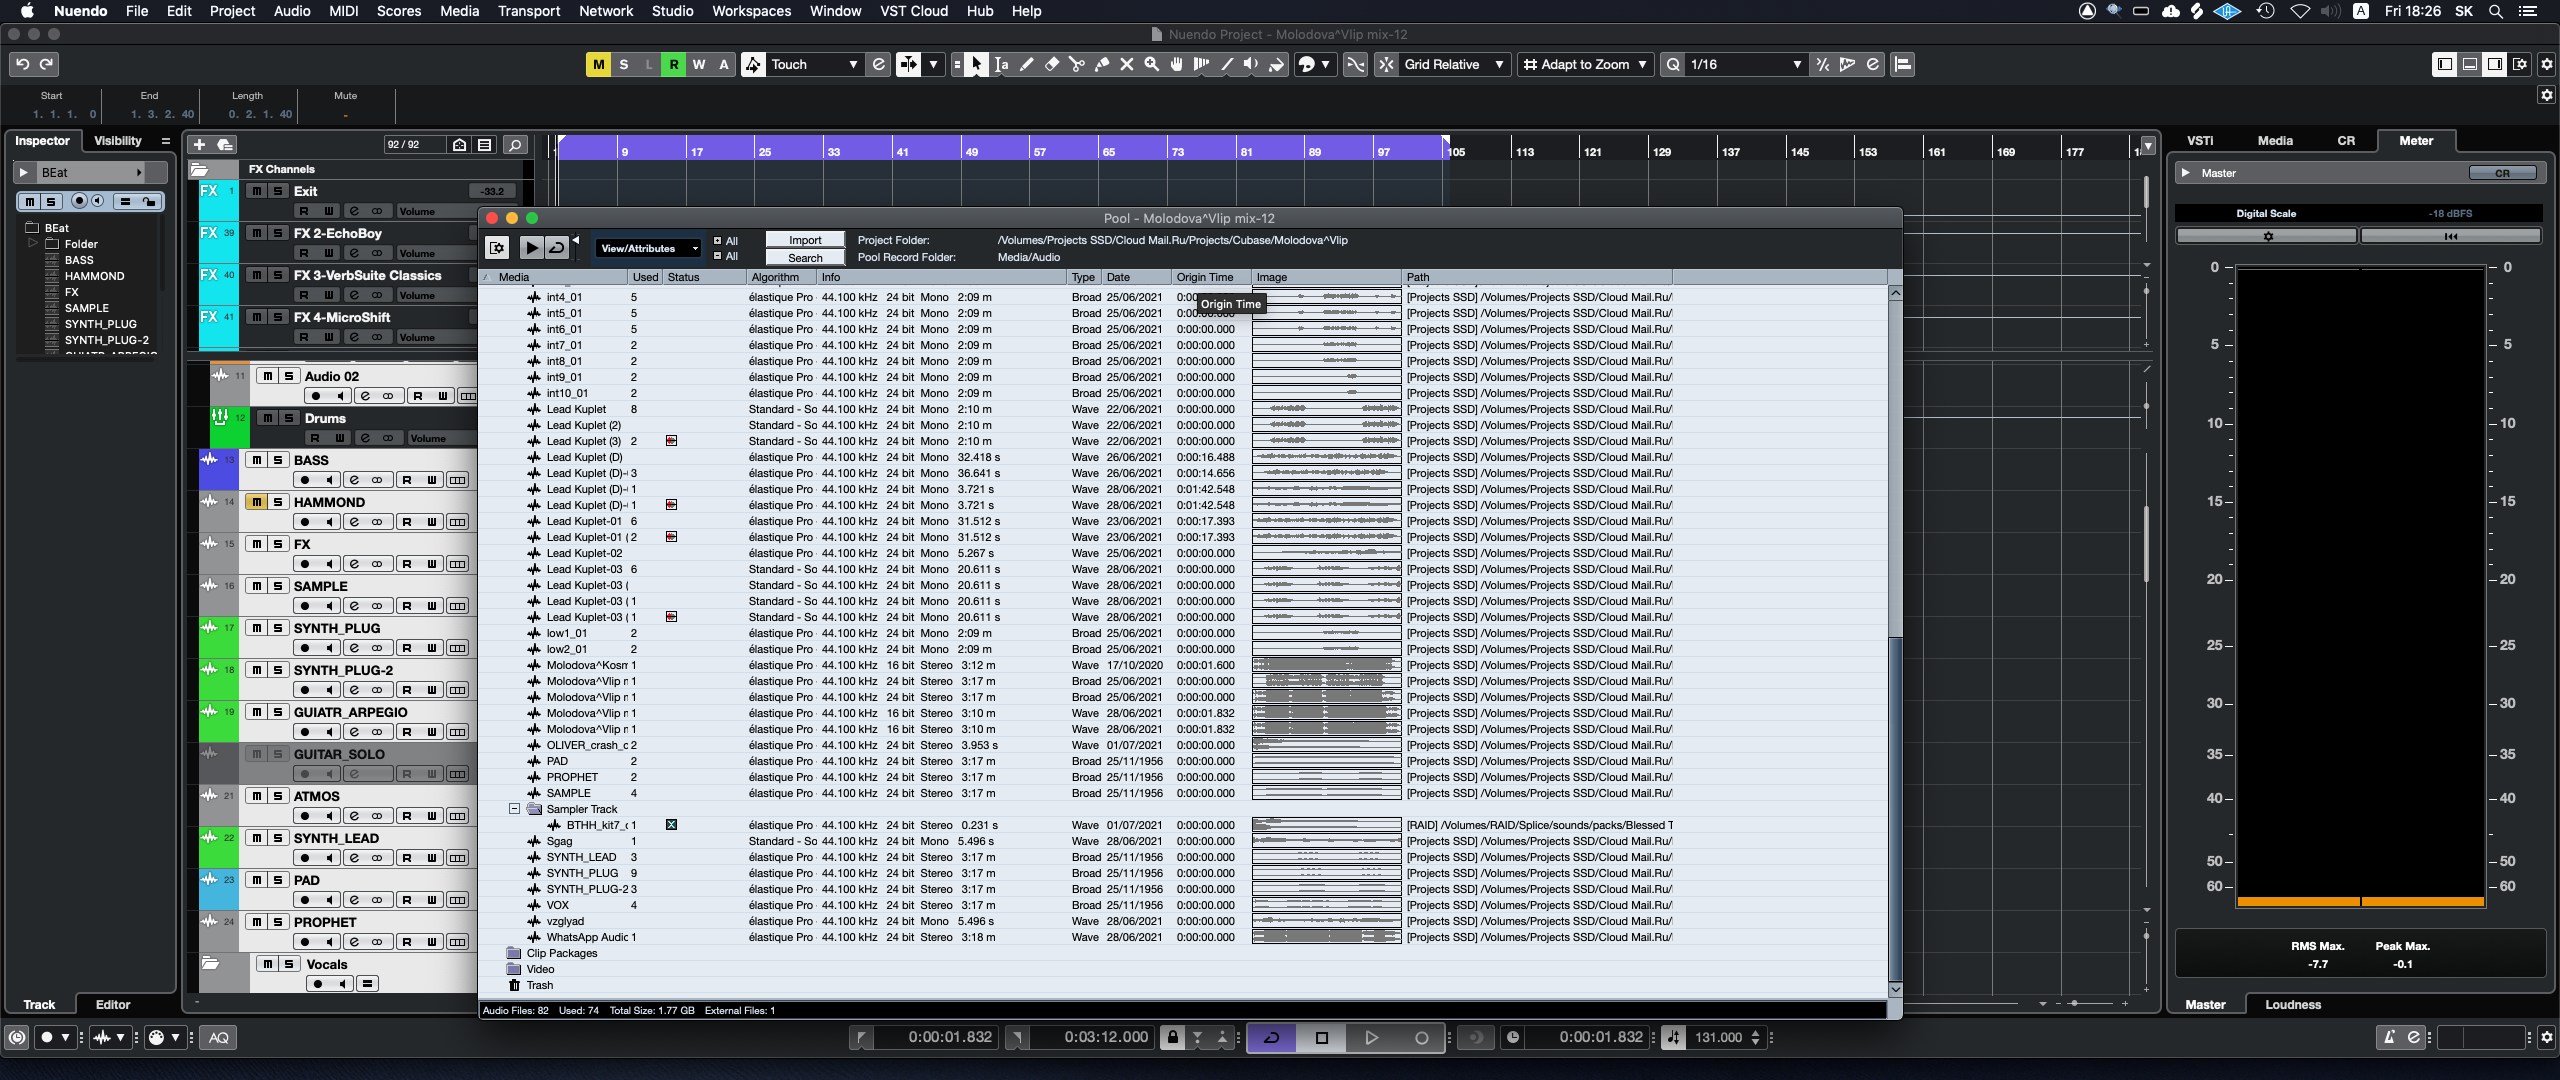Viewport: 2560px width, 1080px height.
Task: Toggle global Read automation R button
Action: pyautogui.click(x=673, y=64)
